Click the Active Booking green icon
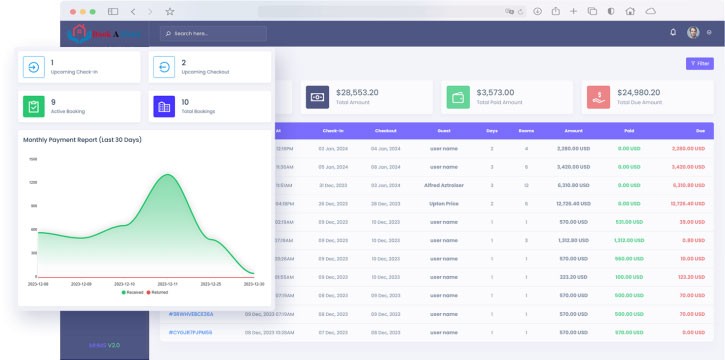 pyautogui.click(x=34, y=107)
